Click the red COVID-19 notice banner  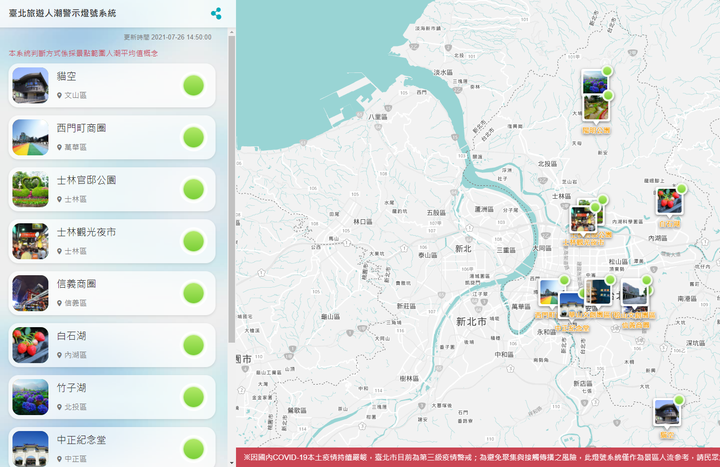point(478,457)
